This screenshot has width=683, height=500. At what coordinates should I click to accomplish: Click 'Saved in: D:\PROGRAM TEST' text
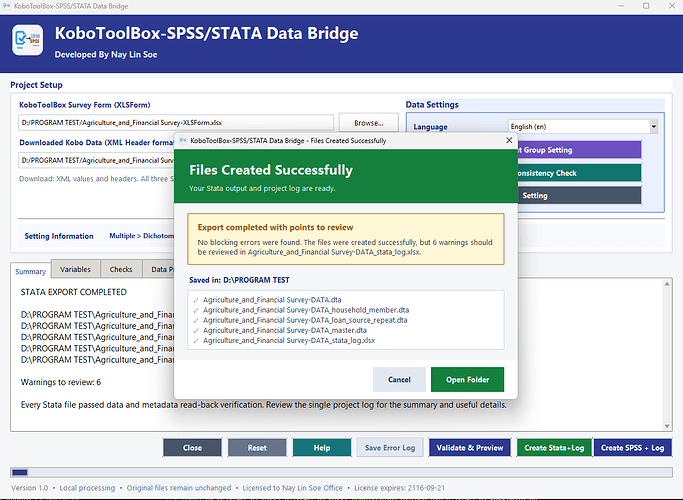point(239,280)
